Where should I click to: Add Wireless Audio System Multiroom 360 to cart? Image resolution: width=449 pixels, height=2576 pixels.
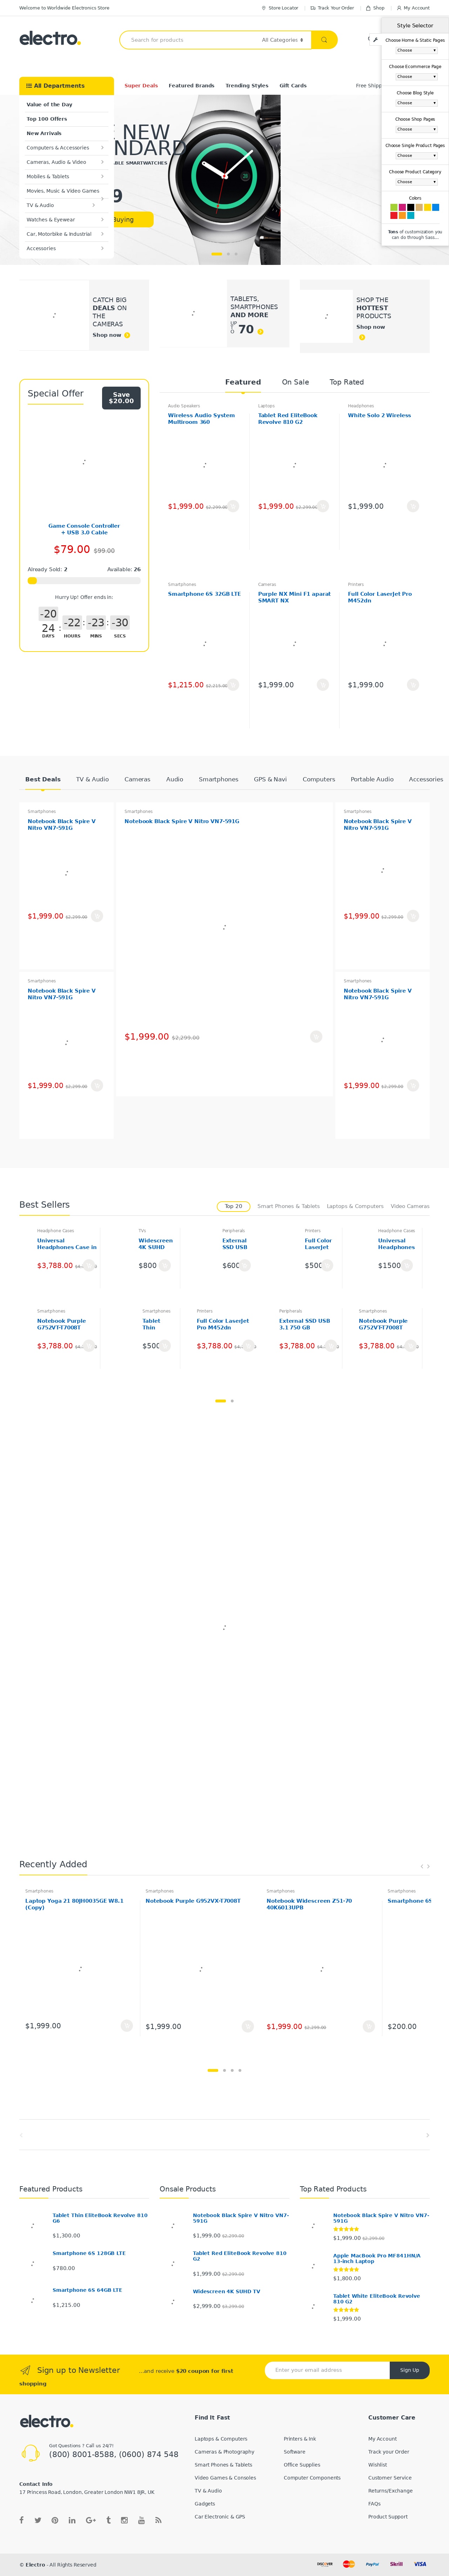[x=233, y=506]
